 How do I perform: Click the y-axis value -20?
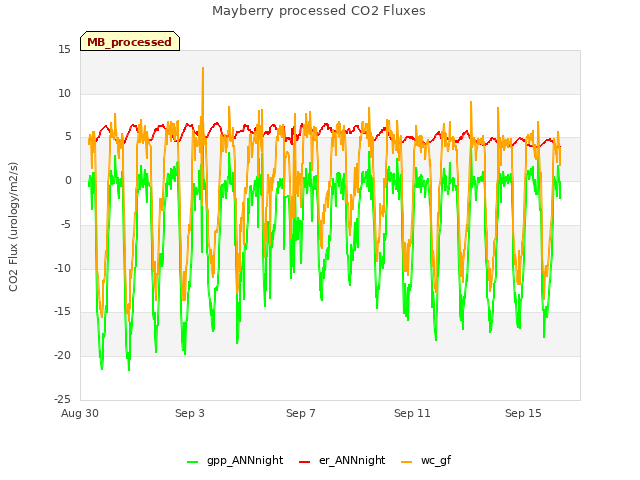tap(62, 356)
